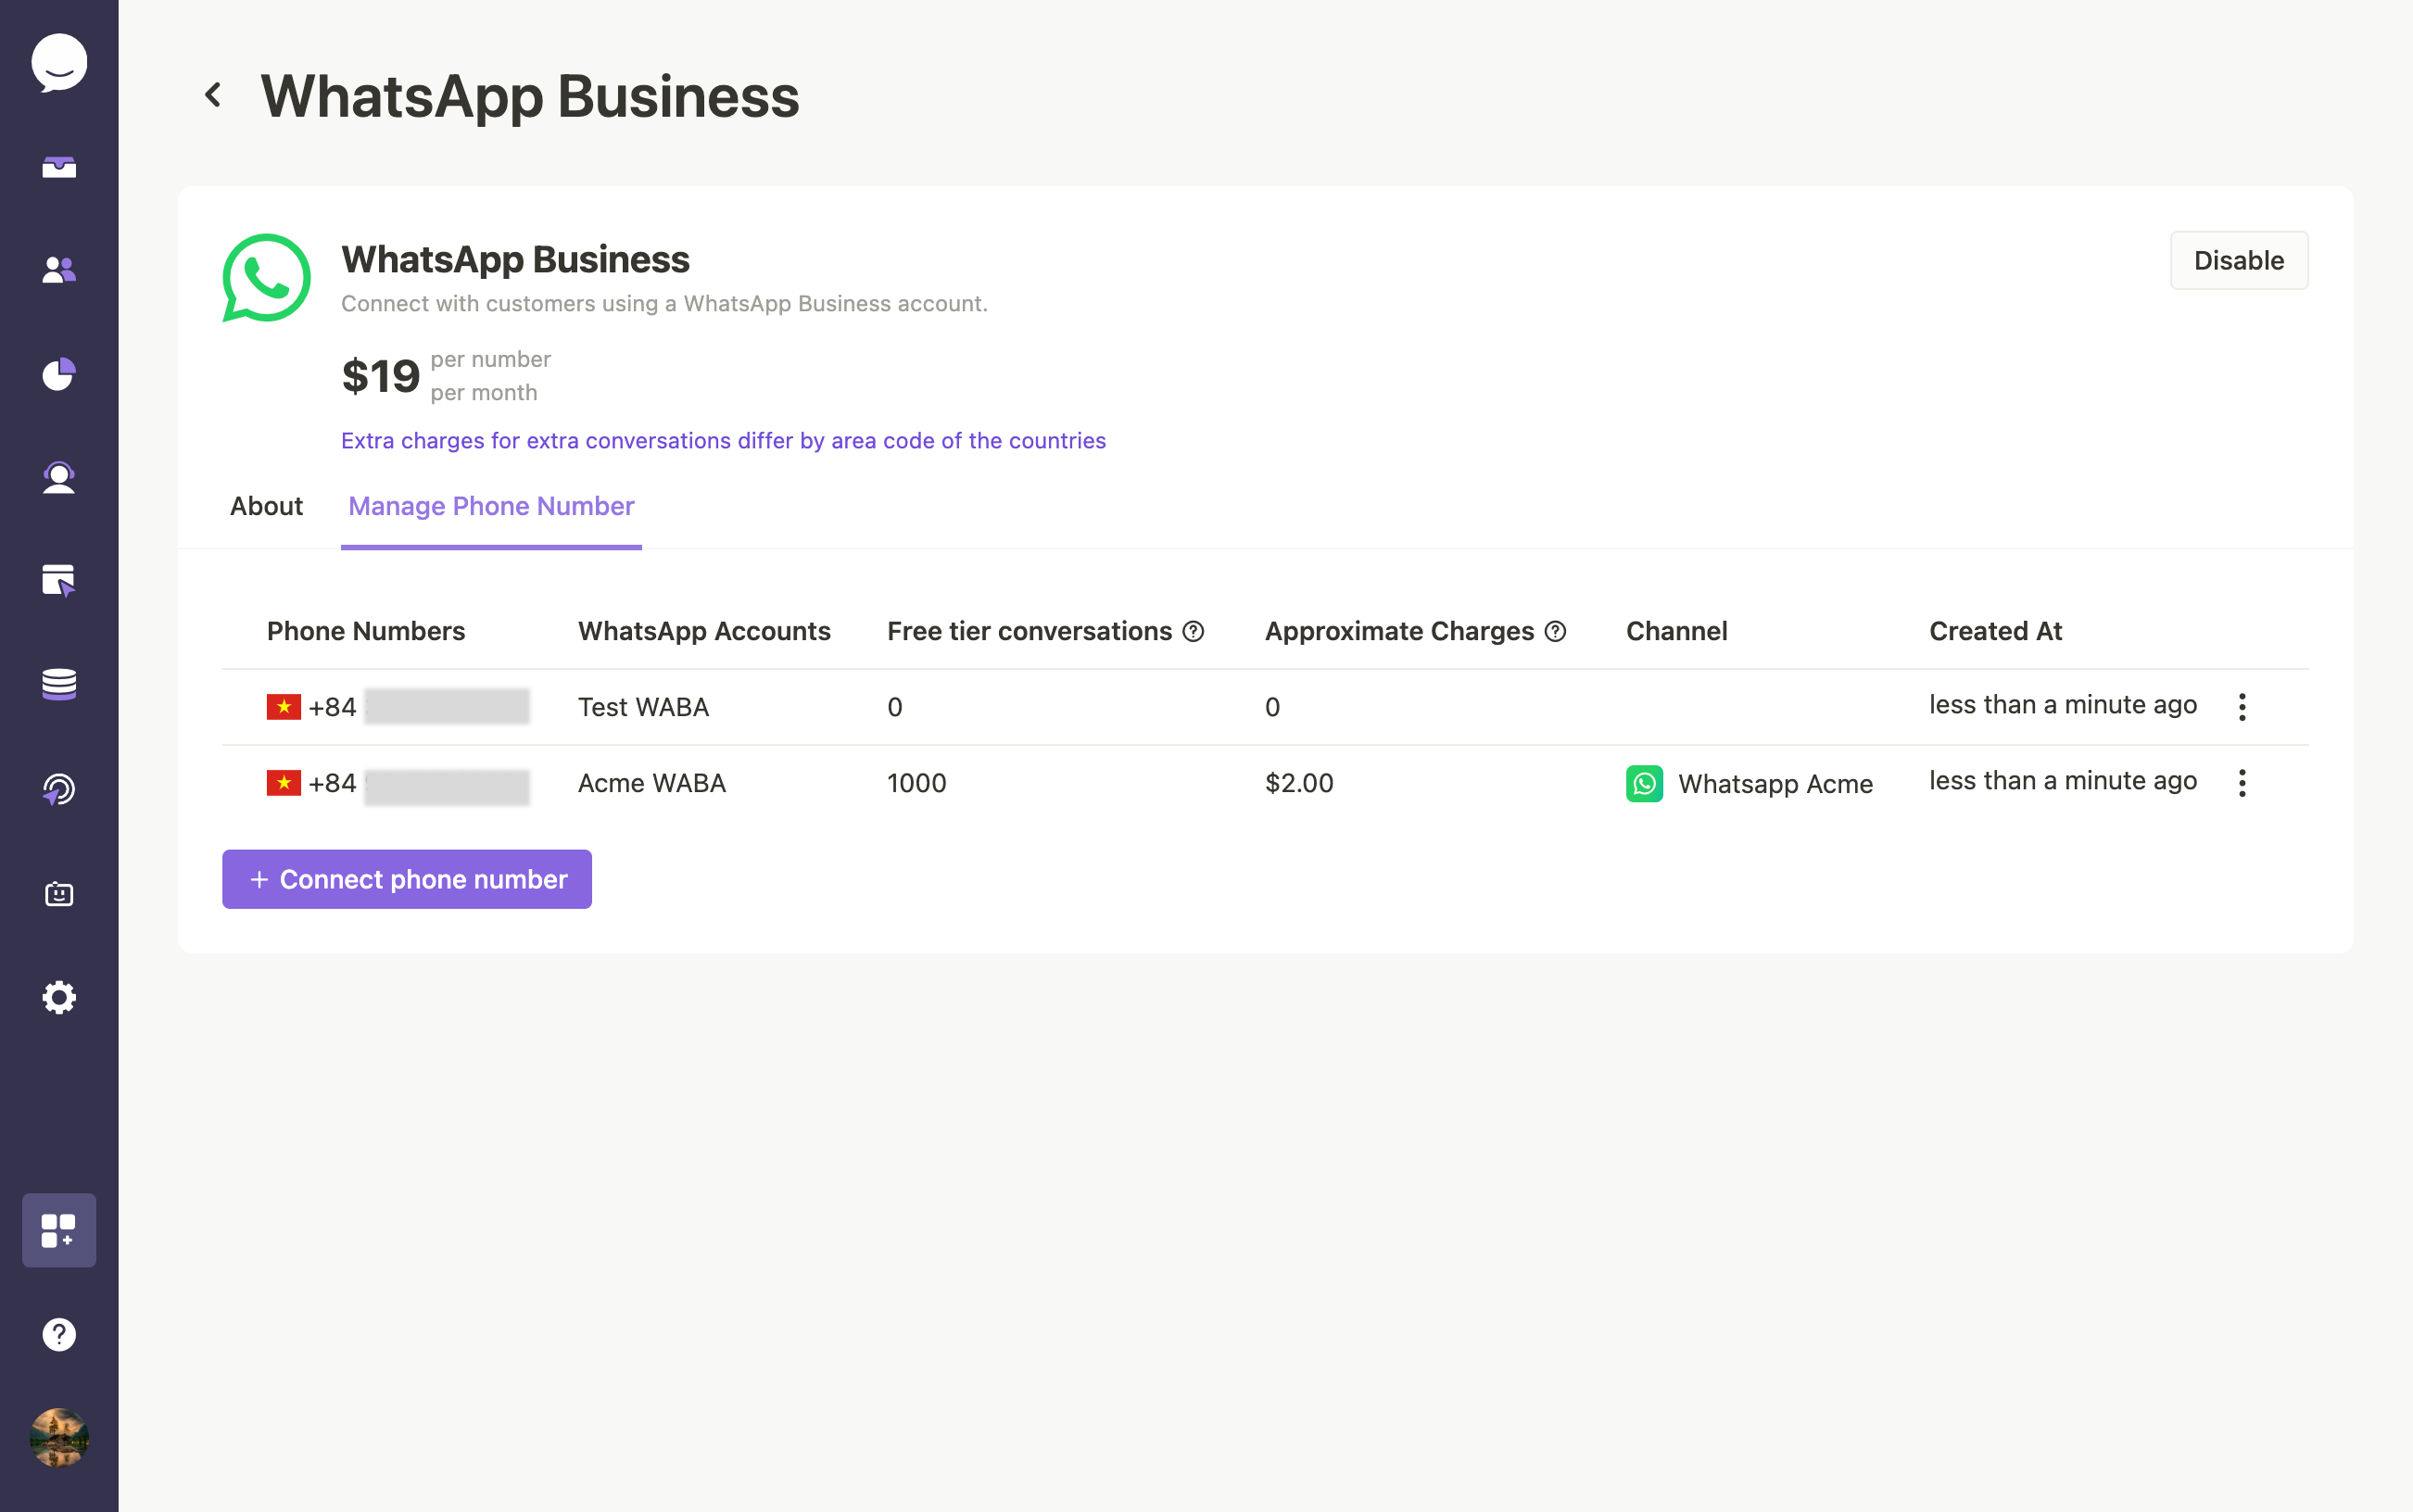Screen dimensions: 2413x1512
Task: Click the conversations inbox icon
Action: click(57, 166)
